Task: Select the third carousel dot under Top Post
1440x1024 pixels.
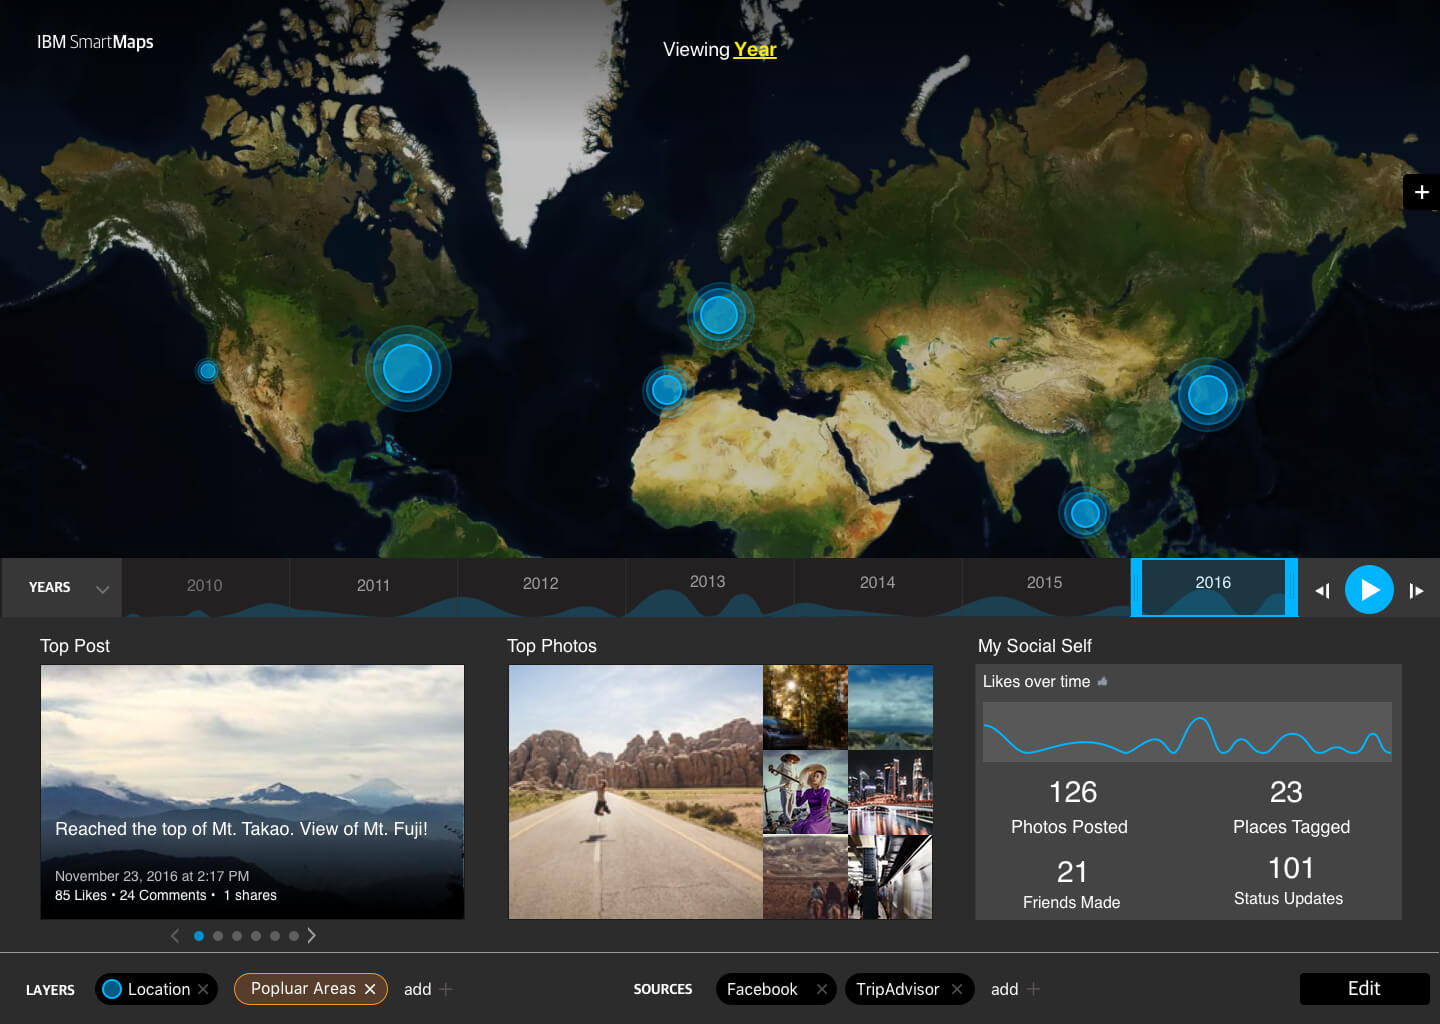Action: (x=237, y=935)
